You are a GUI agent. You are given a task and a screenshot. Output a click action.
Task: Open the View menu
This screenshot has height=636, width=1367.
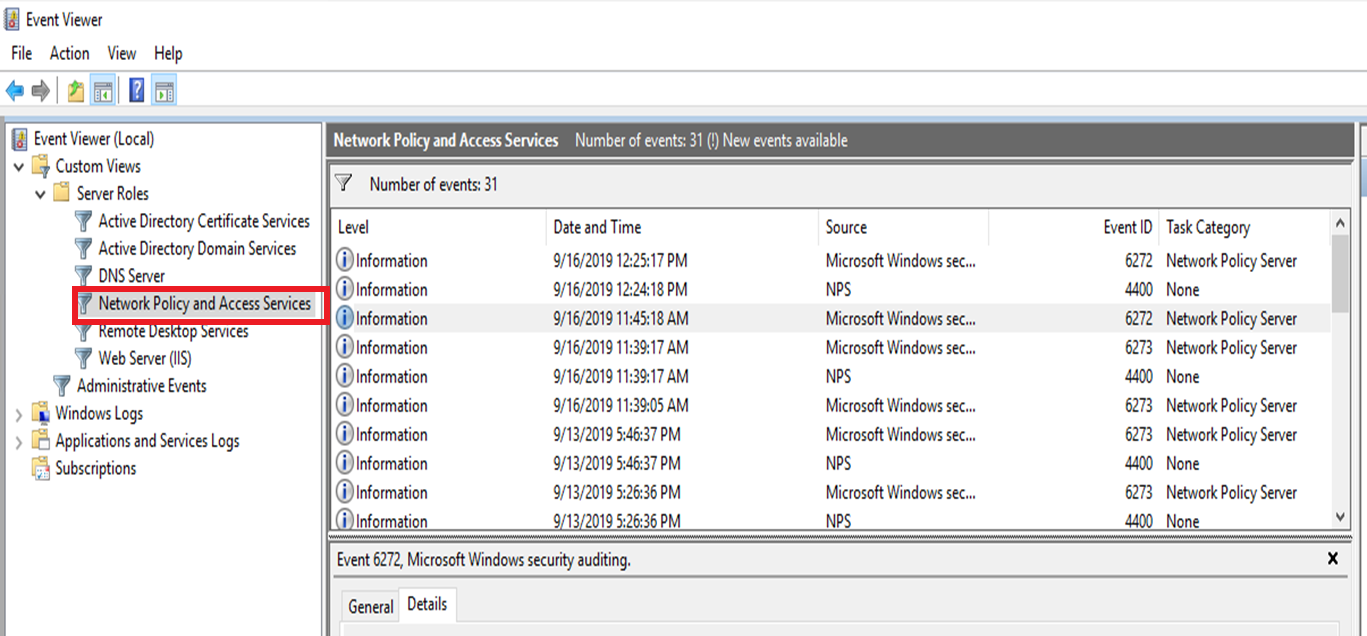pyautogui.click(x=121, y=53)
